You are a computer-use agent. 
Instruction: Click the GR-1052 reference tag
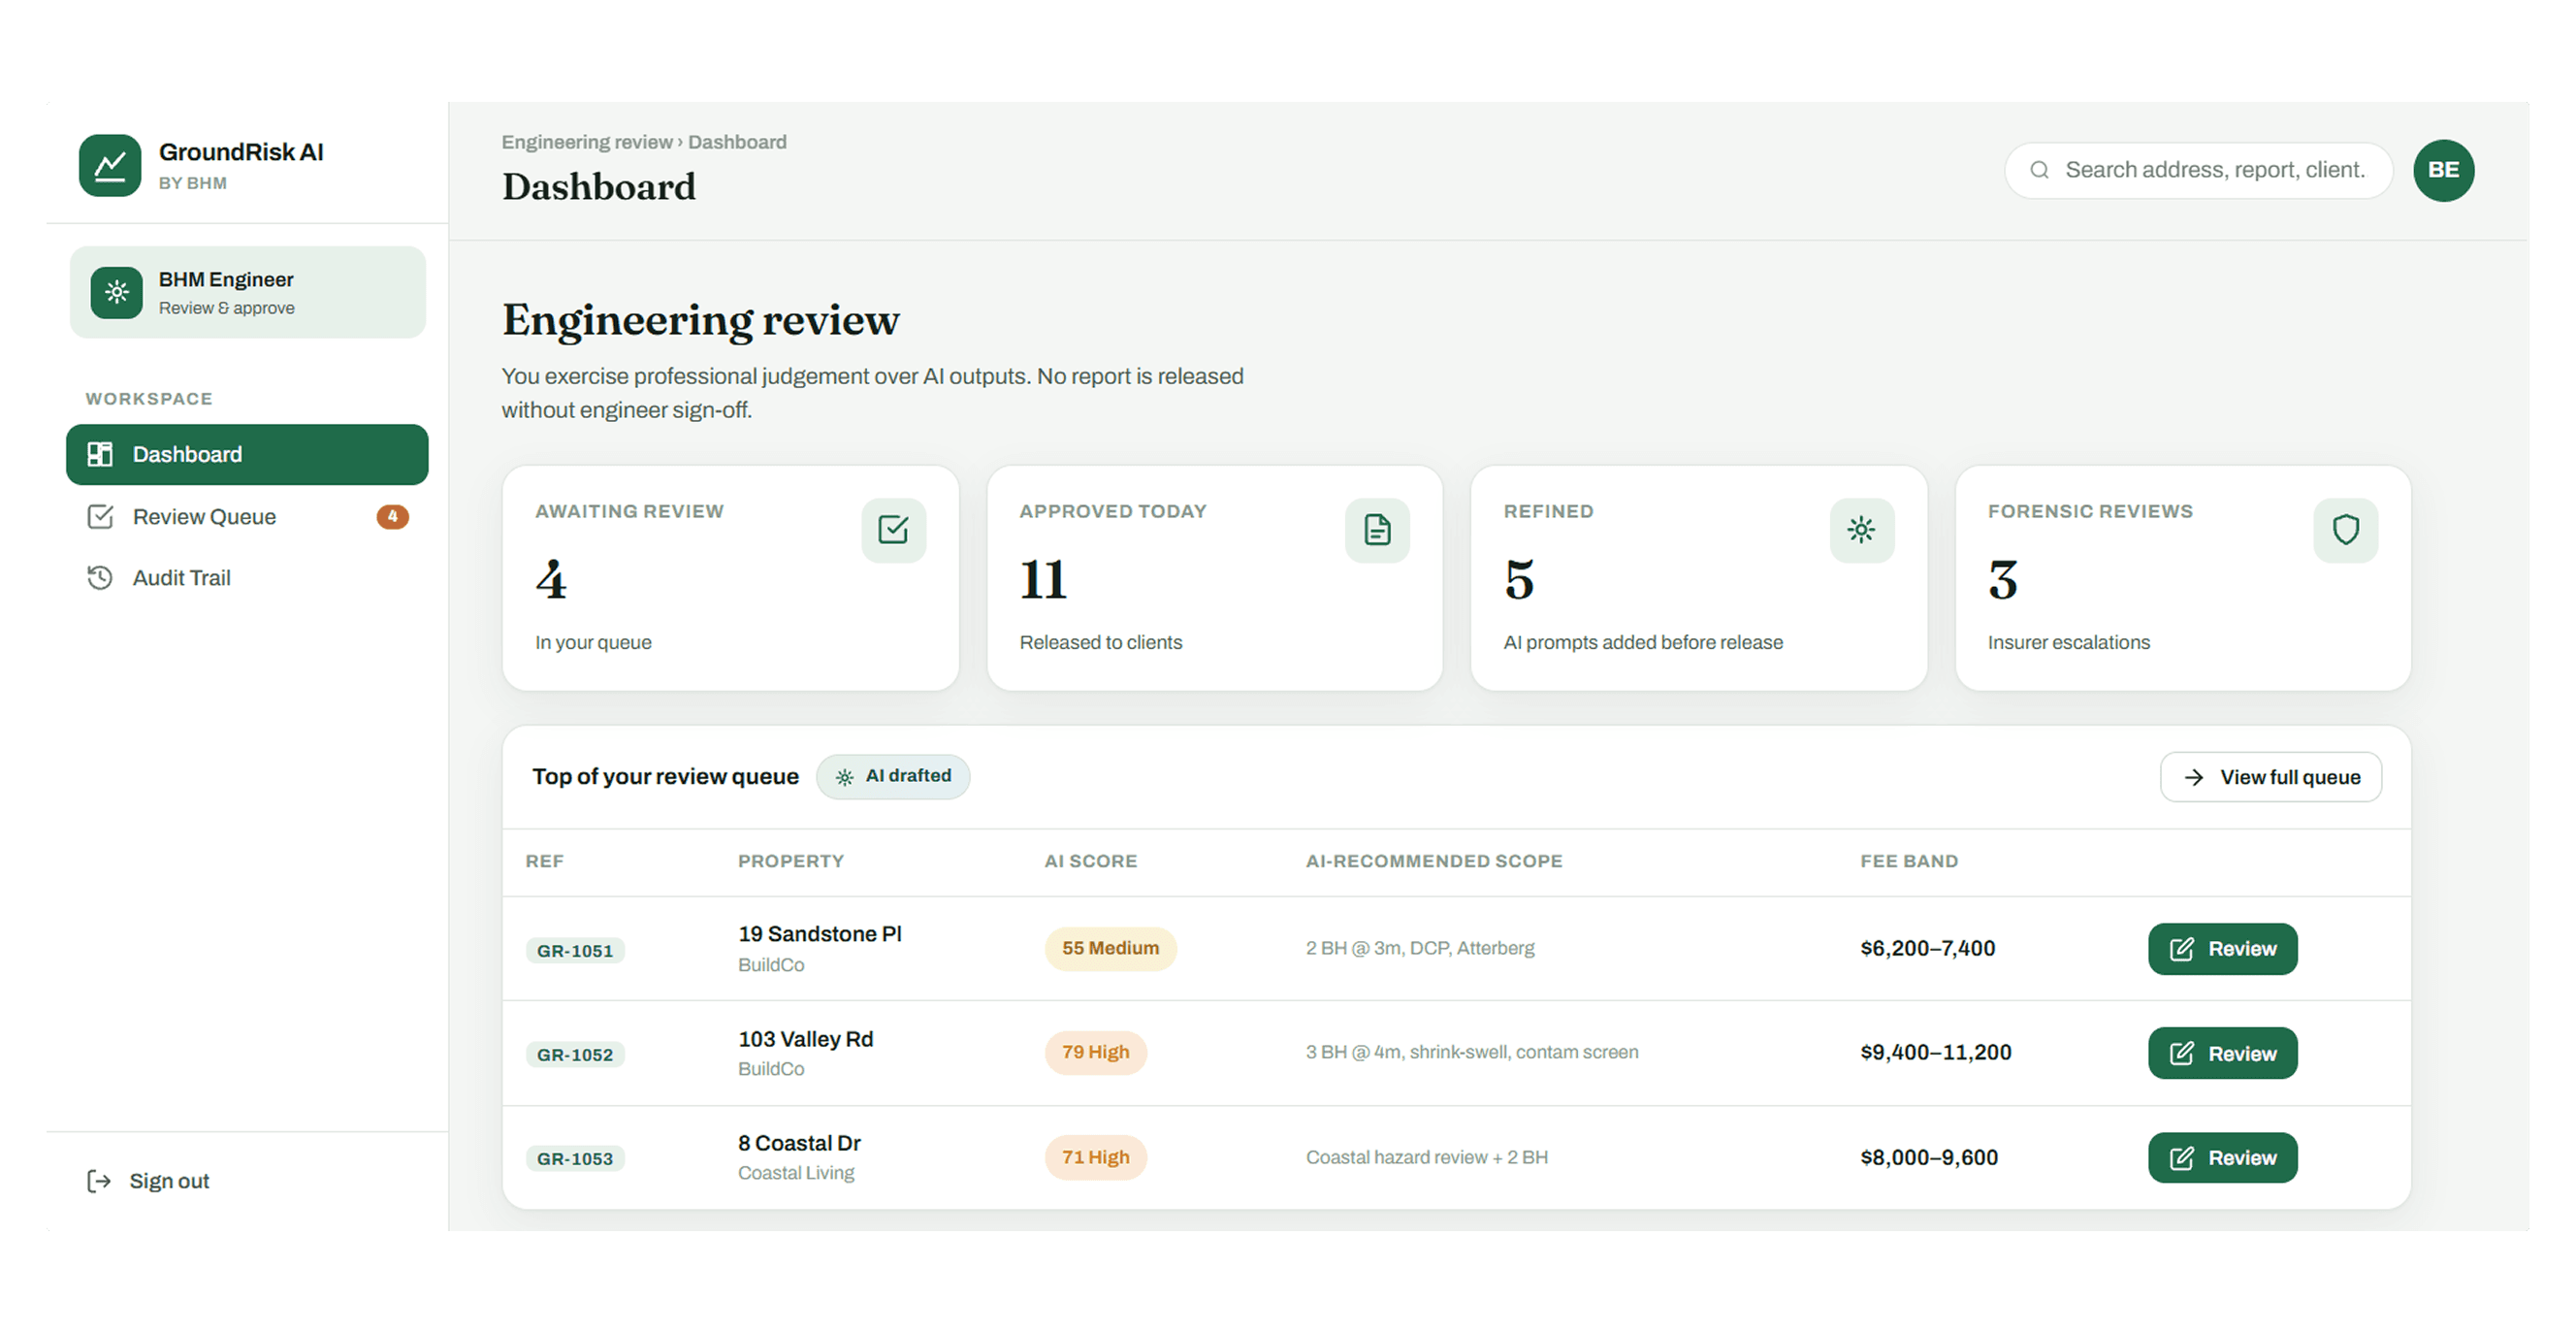coord(575,1054)
